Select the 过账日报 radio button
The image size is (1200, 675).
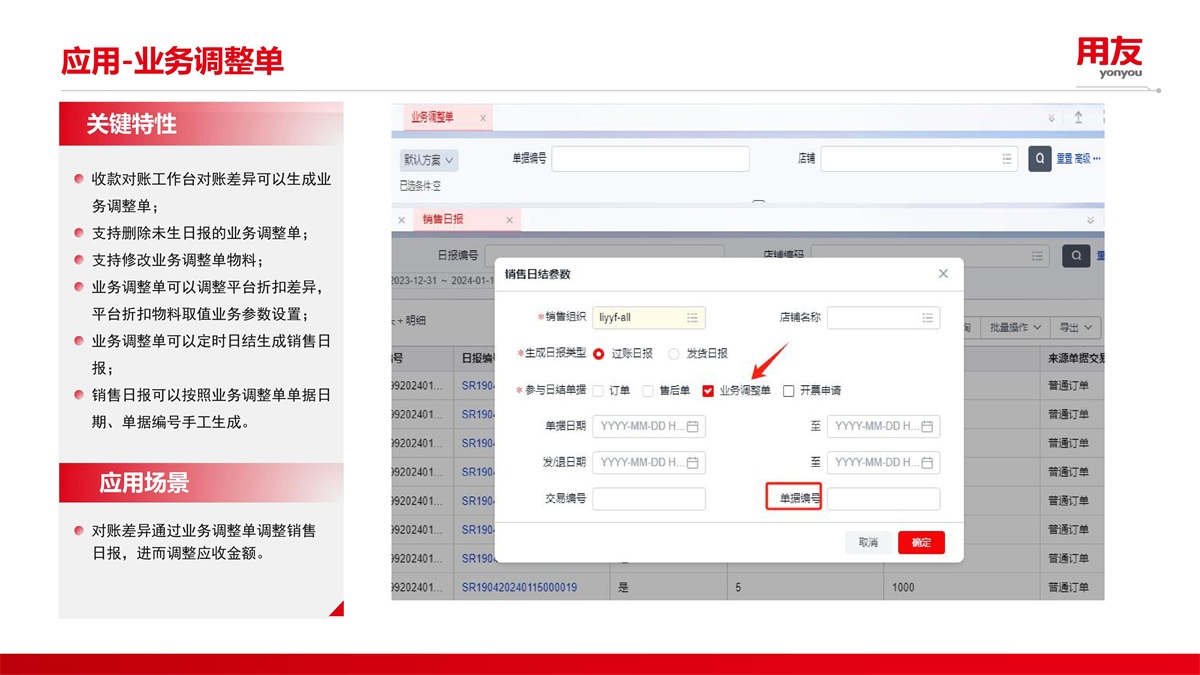point(599,354)
